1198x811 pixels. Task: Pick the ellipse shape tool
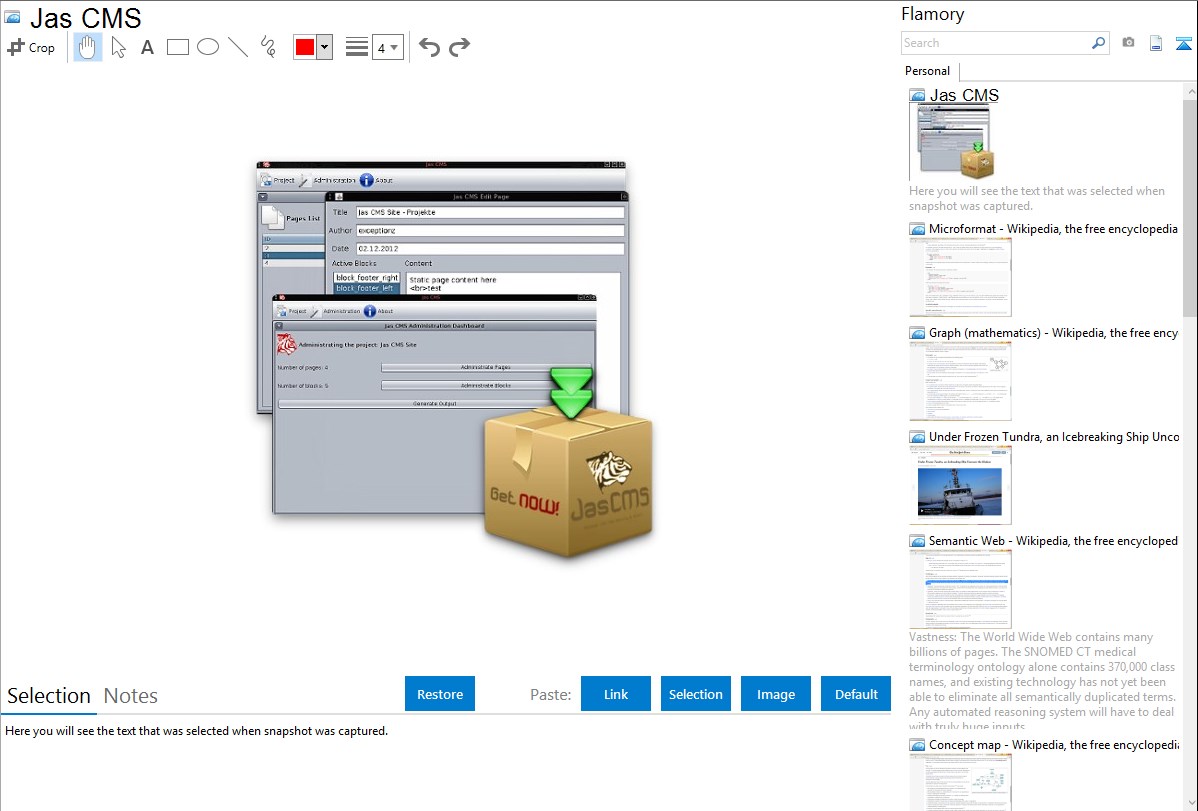[x=208, y=47]
